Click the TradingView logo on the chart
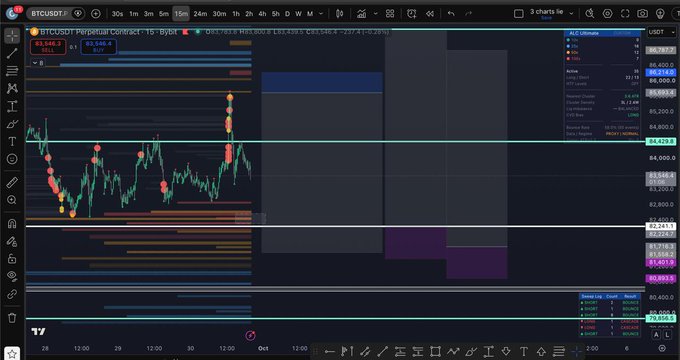Viewport: 680px width, 360px height. pyautogui.click(x=38, y=332)
